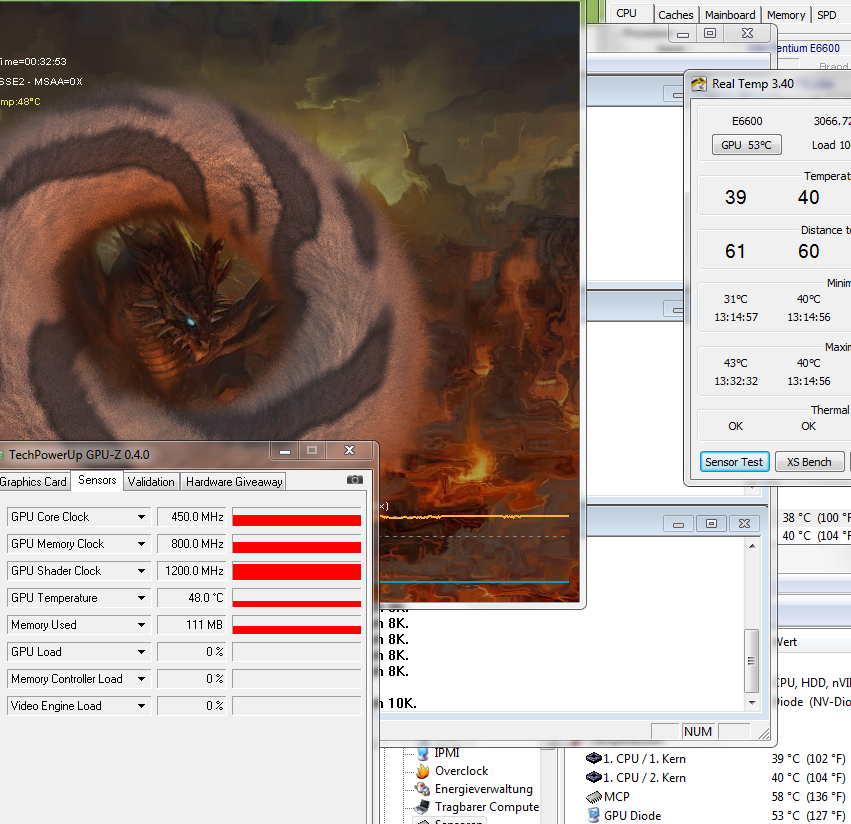Open the GPU Core Clock dropdown
The image size is (851, 824).
[x=141, y=517]
